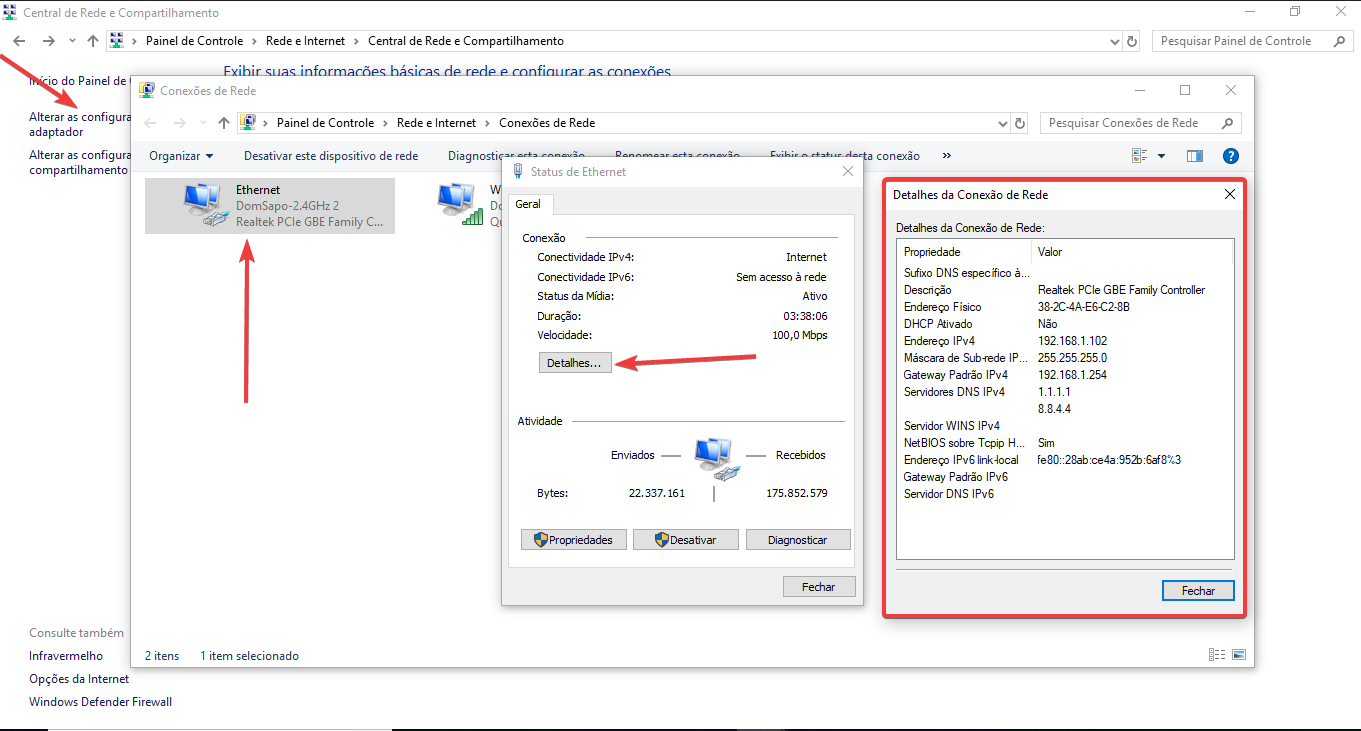Select the NetBIOS sobre Tcpip row

1065,443
